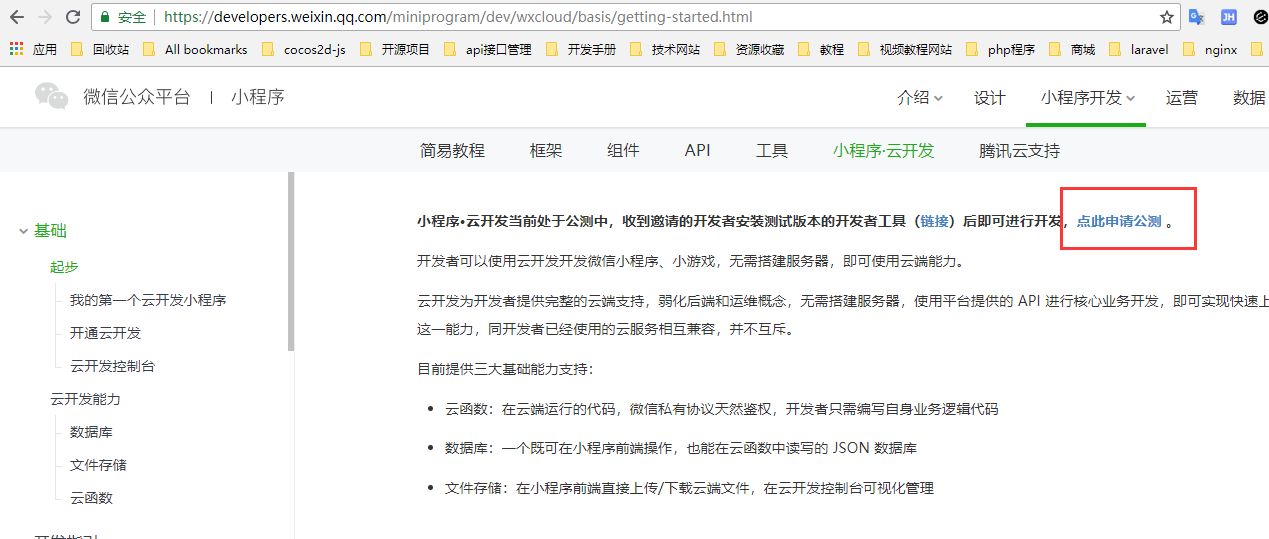Click the 小程序 header link
The height and width of the screenshot is (539, 1269).
[x=258, y=97]
